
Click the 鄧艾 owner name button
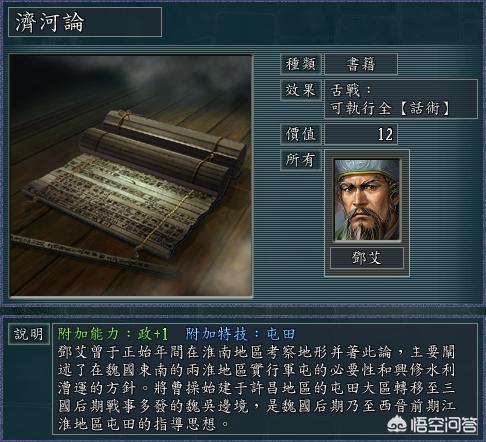point(367,258)
